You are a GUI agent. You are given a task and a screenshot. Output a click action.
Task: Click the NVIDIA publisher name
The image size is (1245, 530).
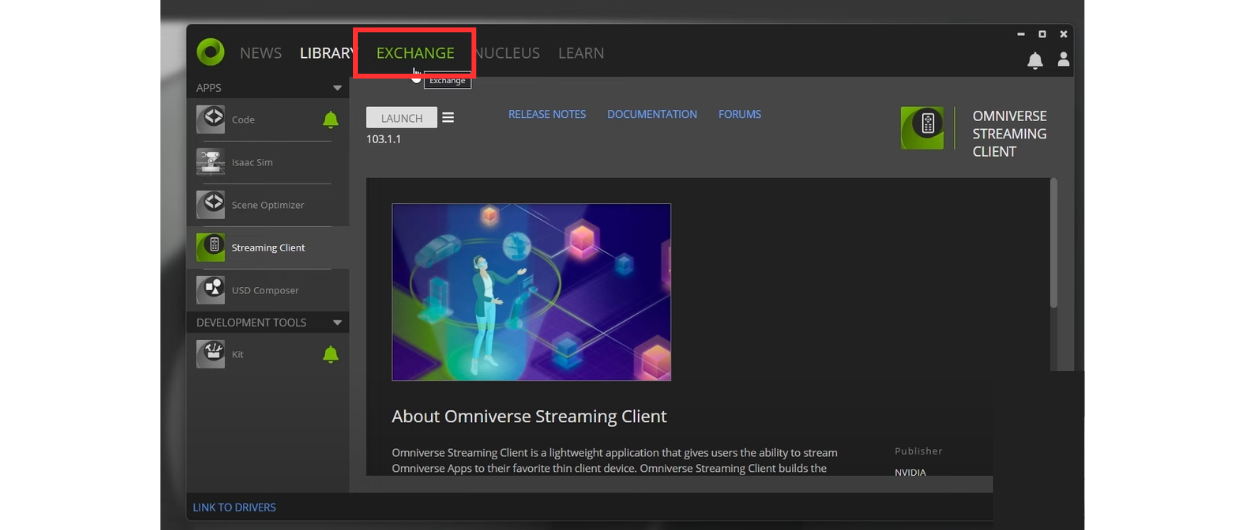tap(910, 472)
